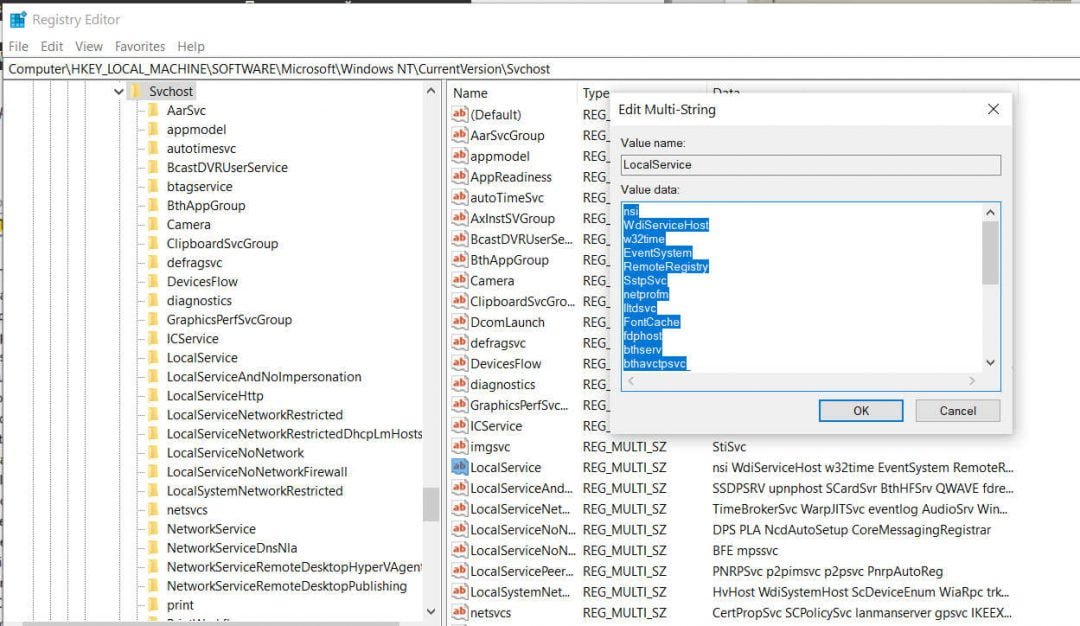Click the string icon next to (Default) value
Viewport: 1080px width, 626px height.
point(460,115)
